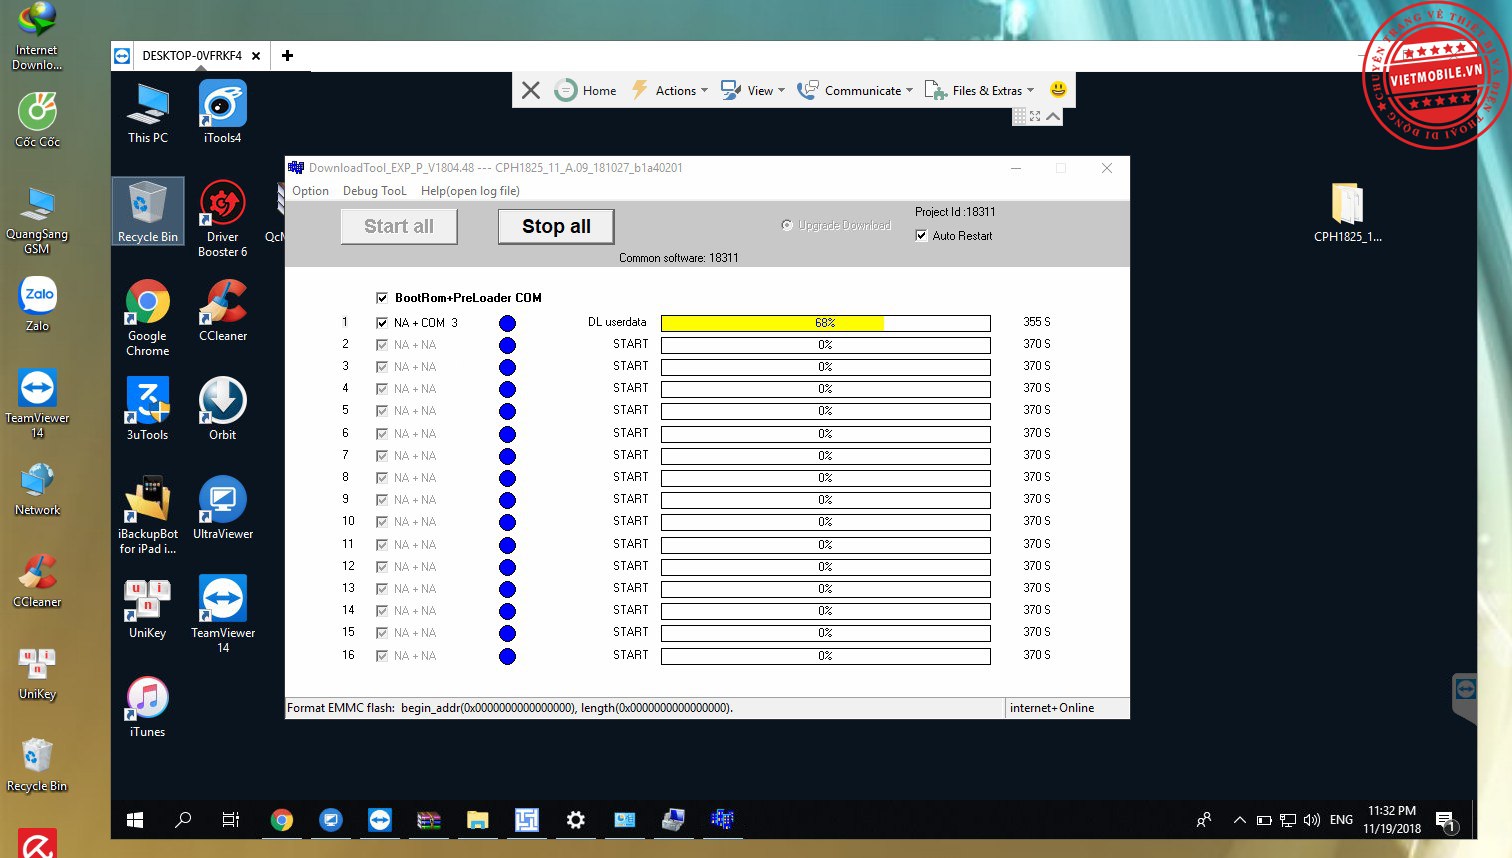Launch Driver Booster 6 shortcut
The width and height of the screenshot is (1512, 858).
tap(222, 218)
